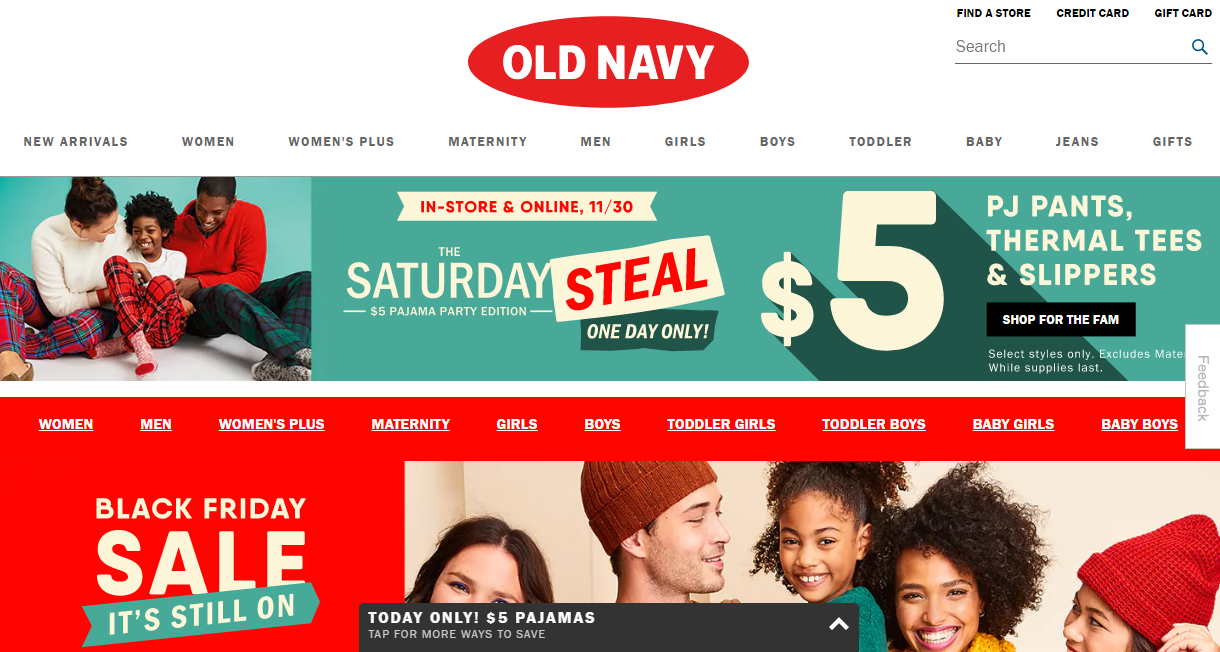Open the Women's Plus top menu
1220x652 pixels.
pyautogui.click(x=341, y=142)
